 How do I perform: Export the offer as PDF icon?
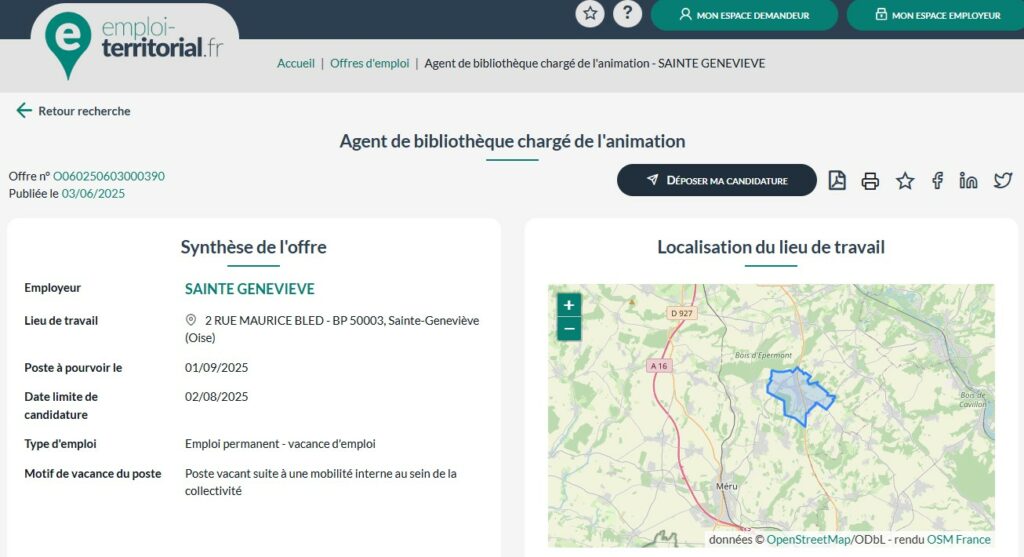point(837,180)
